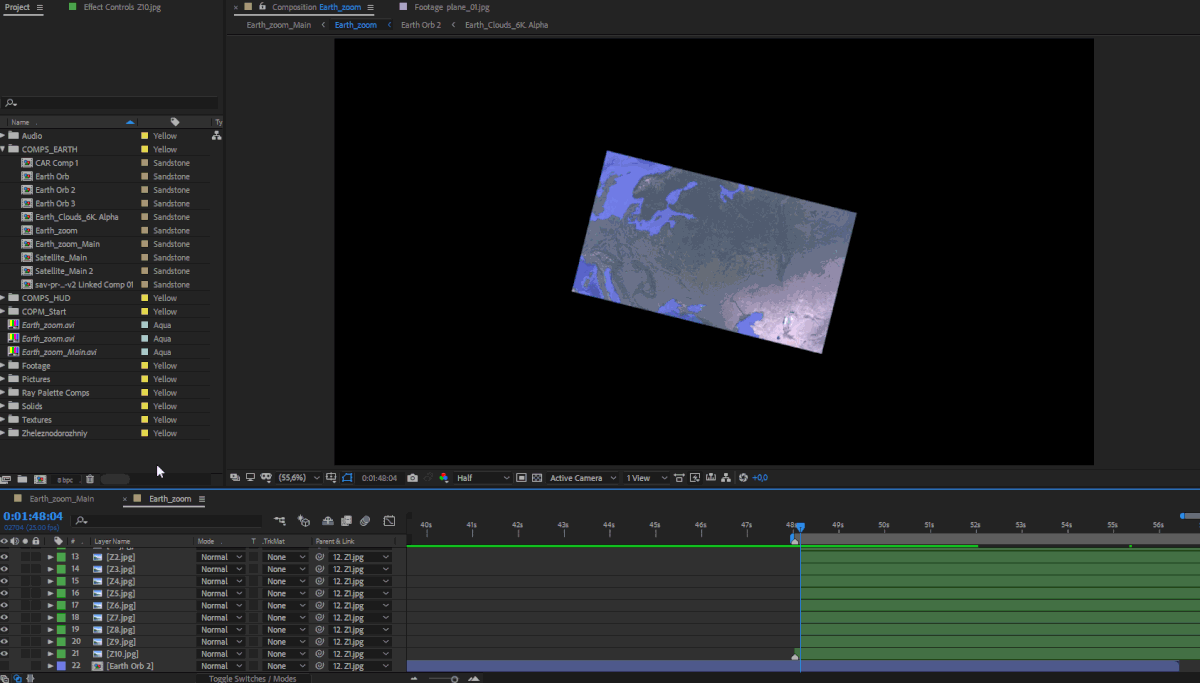The height and width of the screenshot is (683, 1200).
Task: Switch to the Earth_zoom_Main timeline tab
Action: (60, 498)
